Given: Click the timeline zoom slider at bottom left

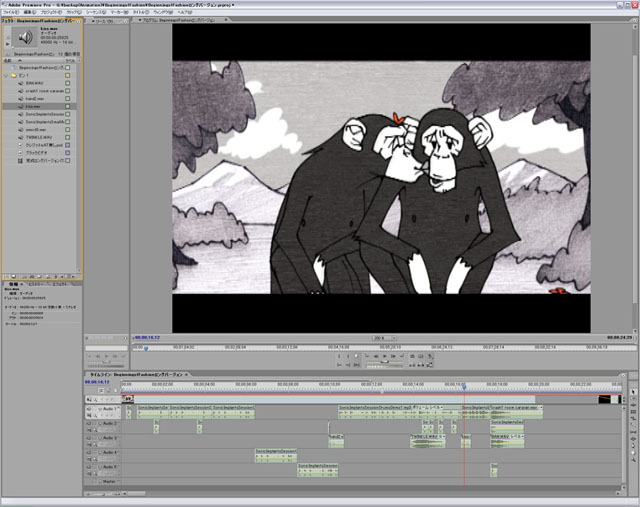Looking at the screenshot, I should tap(104, 494).
